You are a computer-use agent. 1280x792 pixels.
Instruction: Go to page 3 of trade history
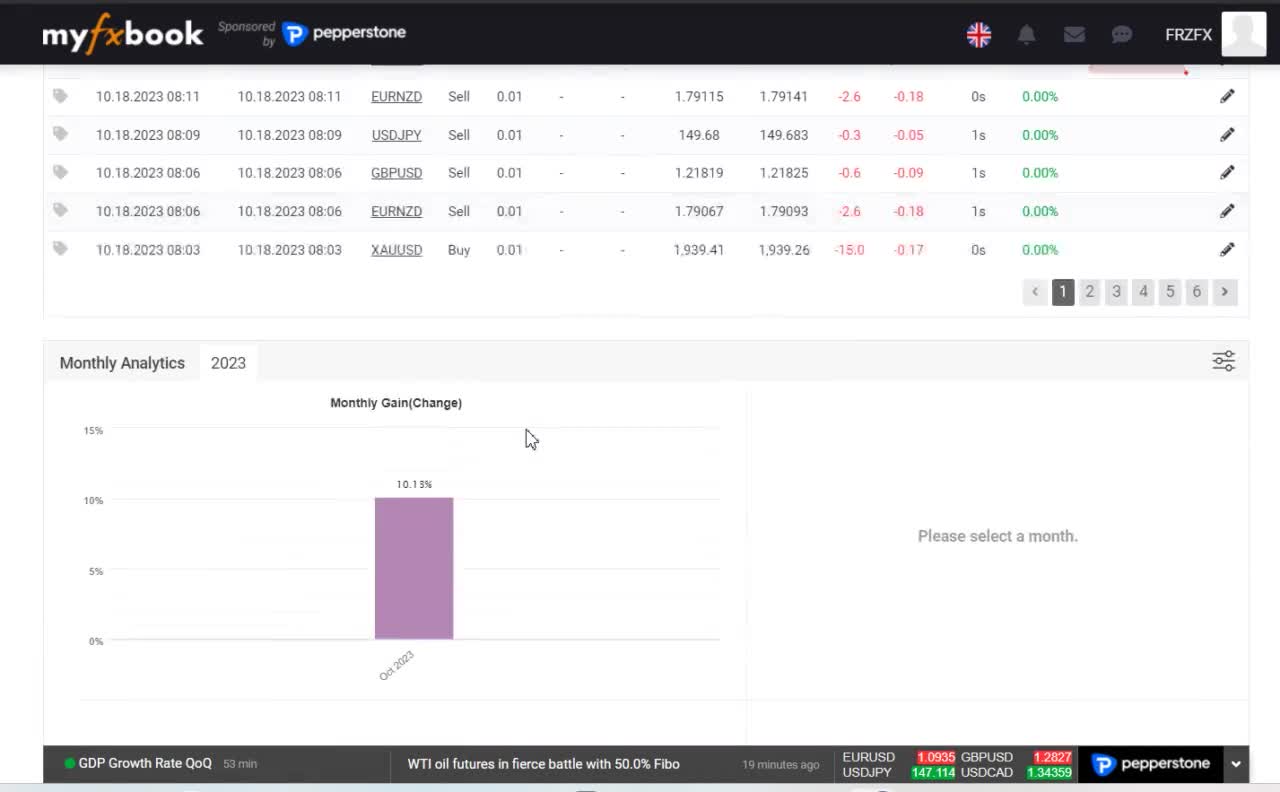[x=1116, y=292]
